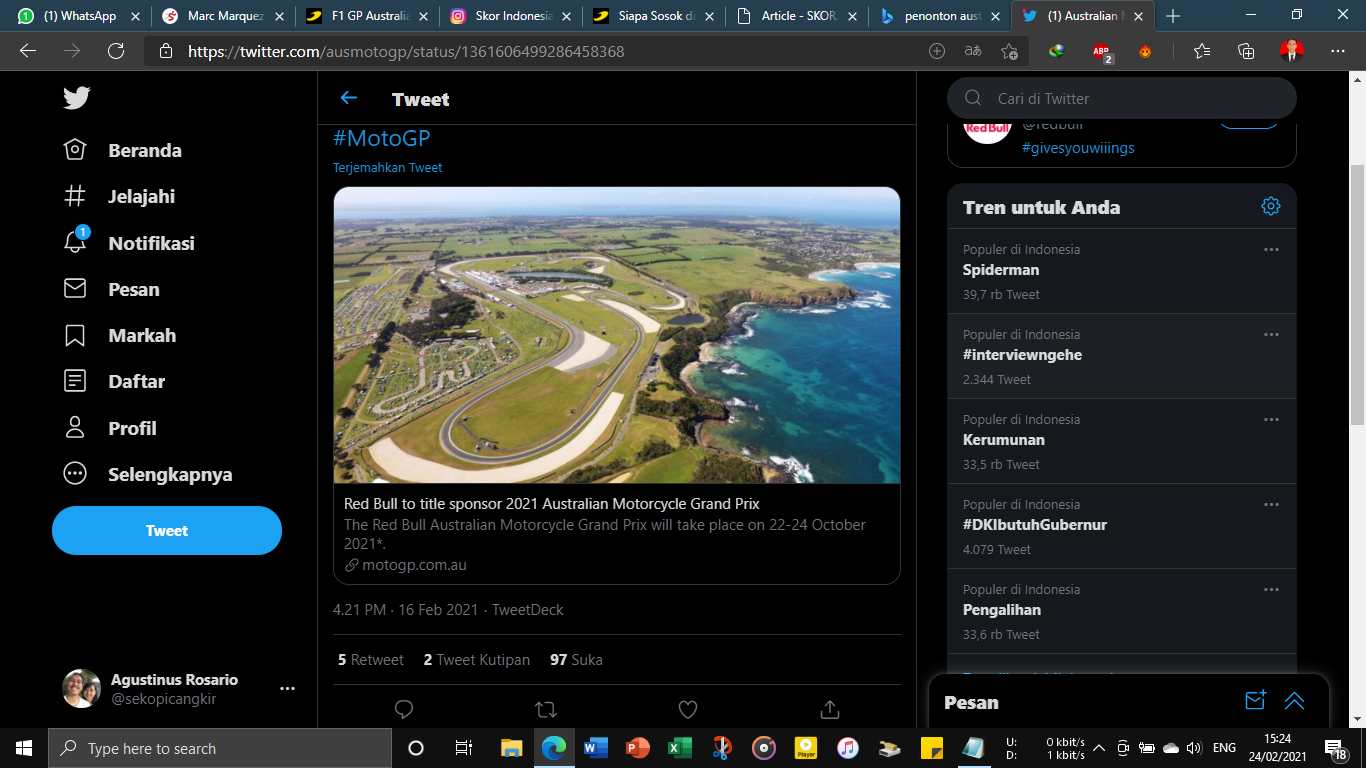Open more options for Spiderman trend
1366x768 pixels.
(1271, 250)
